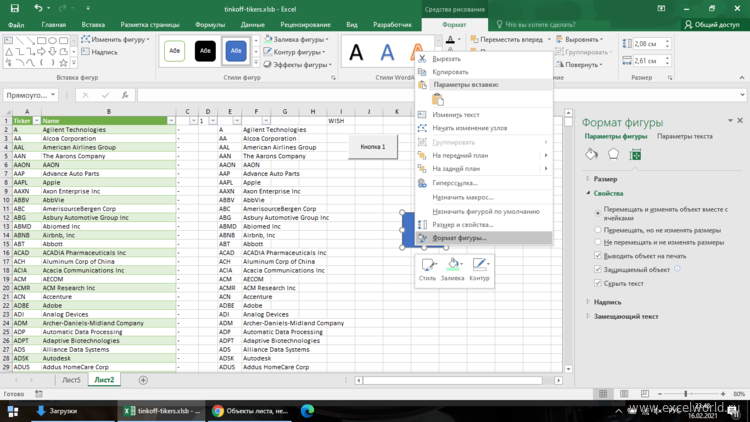The height and width of the screenshot is (422, 750).
Task: Click Общий доступ share button
Action: [712, 24]
